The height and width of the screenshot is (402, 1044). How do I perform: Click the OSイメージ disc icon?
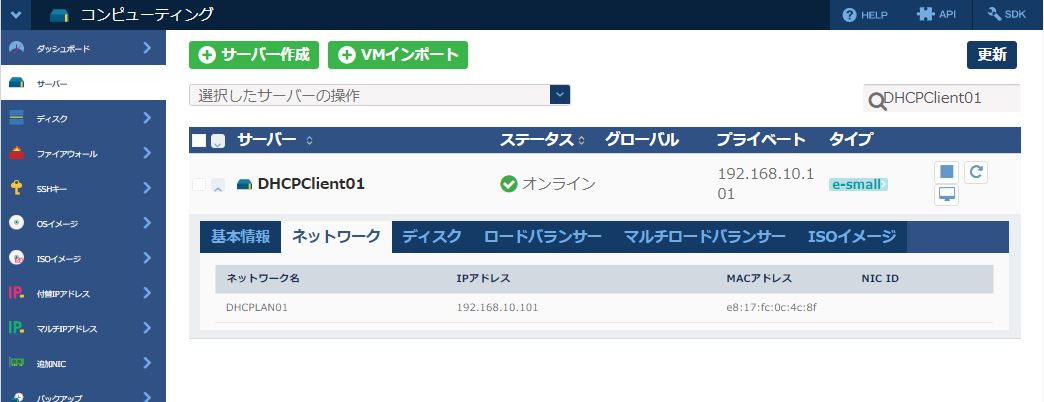[17, 223]
